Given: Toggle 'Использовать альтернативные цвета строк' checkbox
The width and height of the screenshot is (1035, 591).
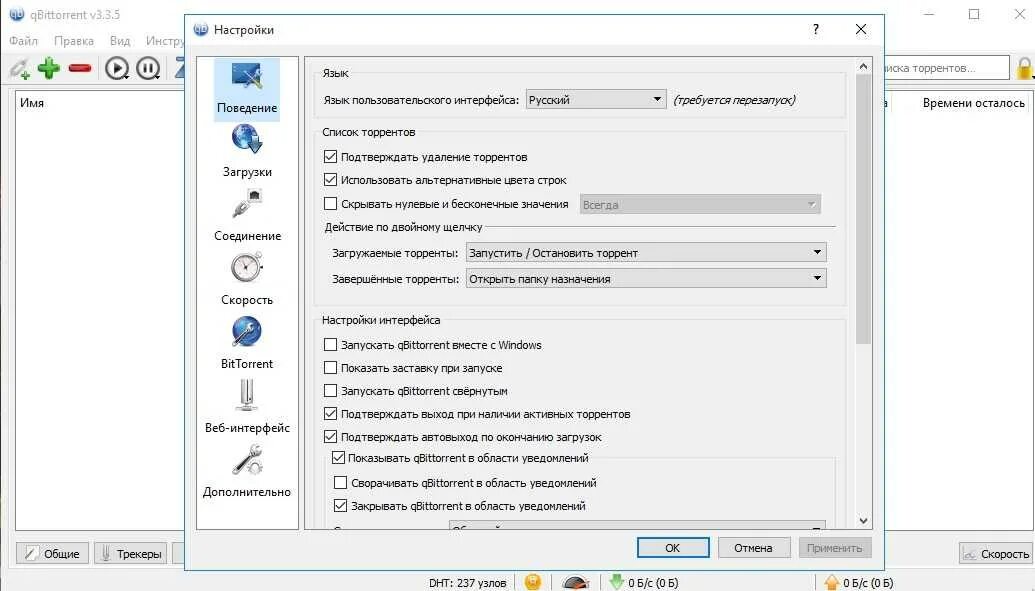Looking at the screenshot, I should coord(331,180).
